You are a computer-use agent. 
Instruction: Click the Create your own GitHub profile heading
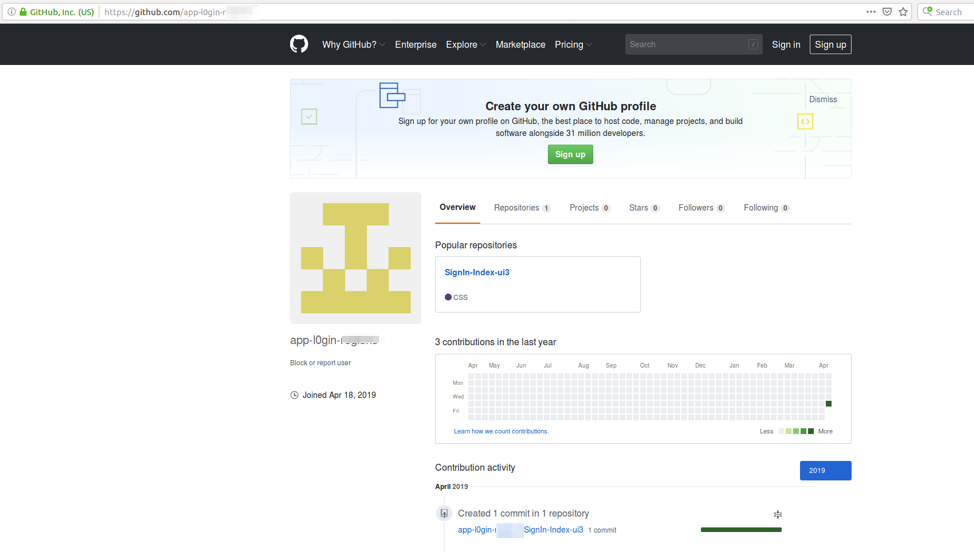tap(571, 106)
